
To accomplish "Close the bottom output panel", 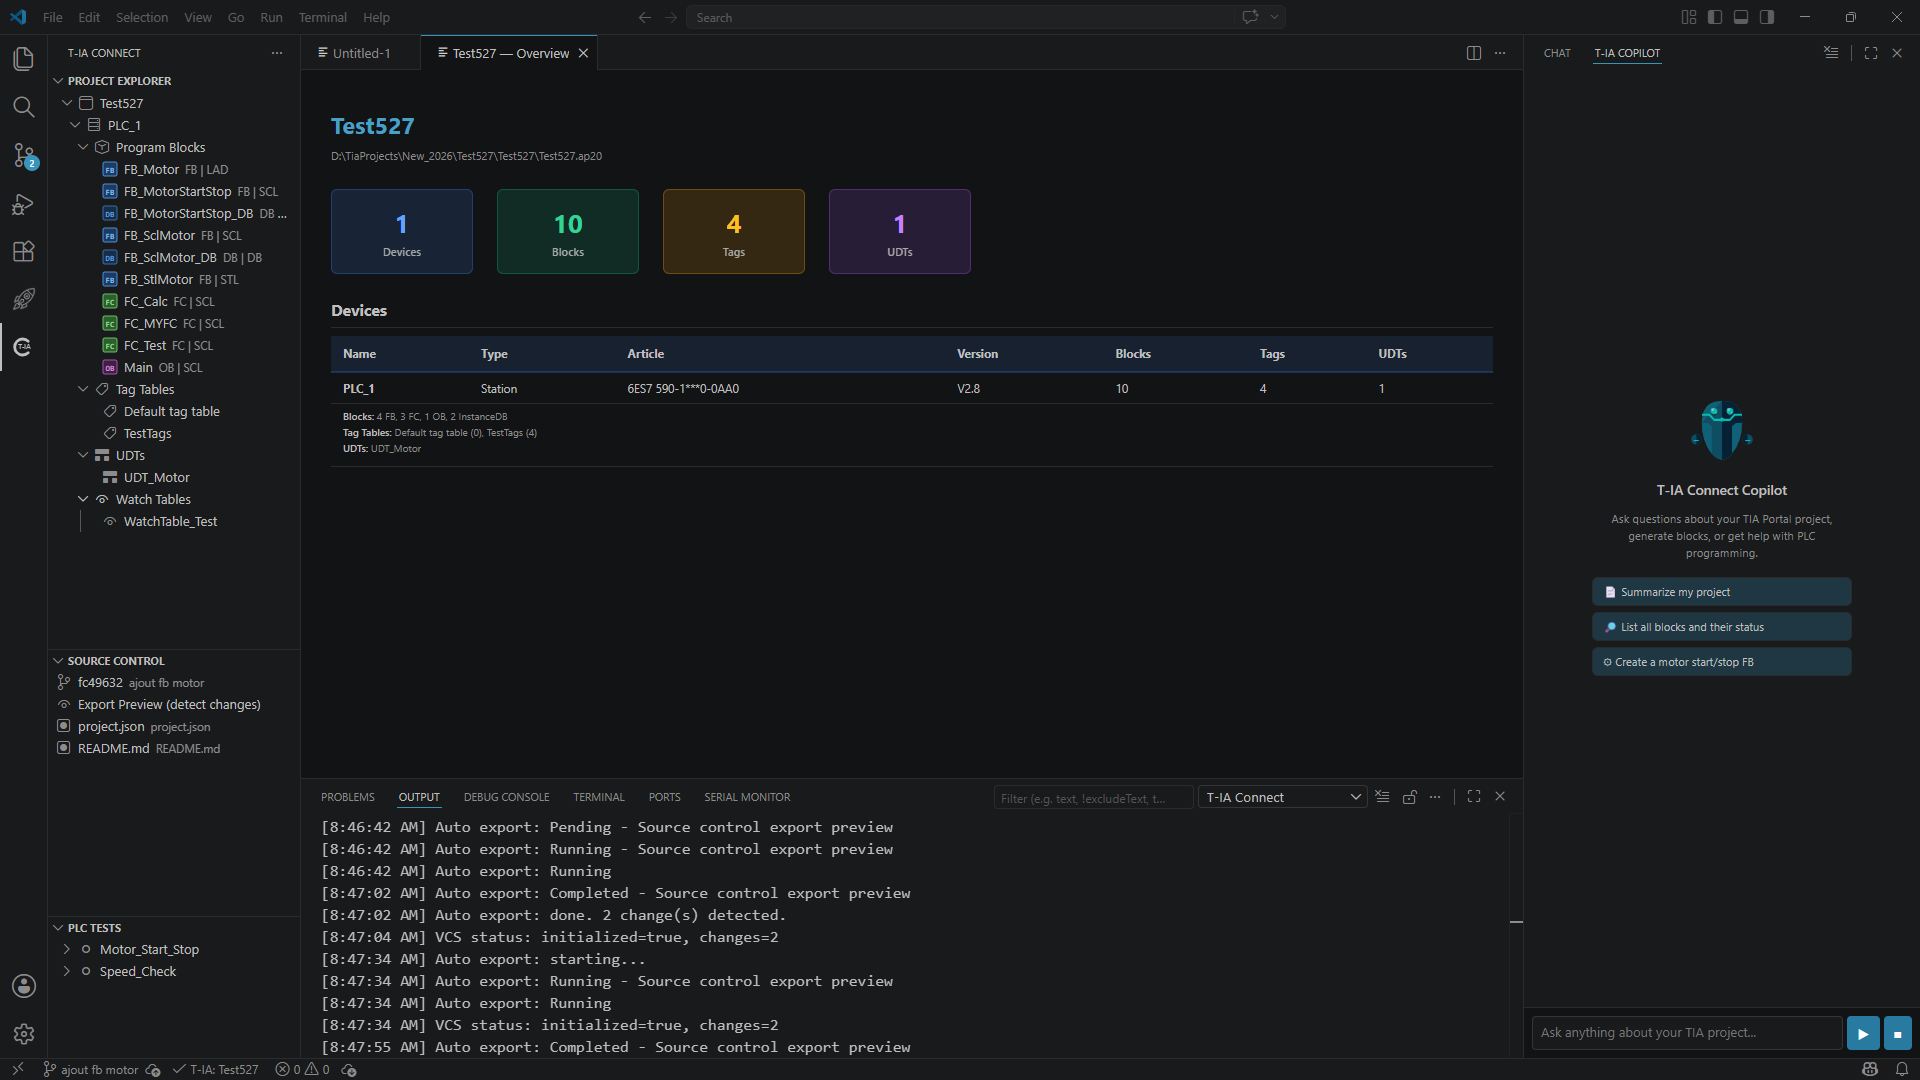I will [1500, 797].
